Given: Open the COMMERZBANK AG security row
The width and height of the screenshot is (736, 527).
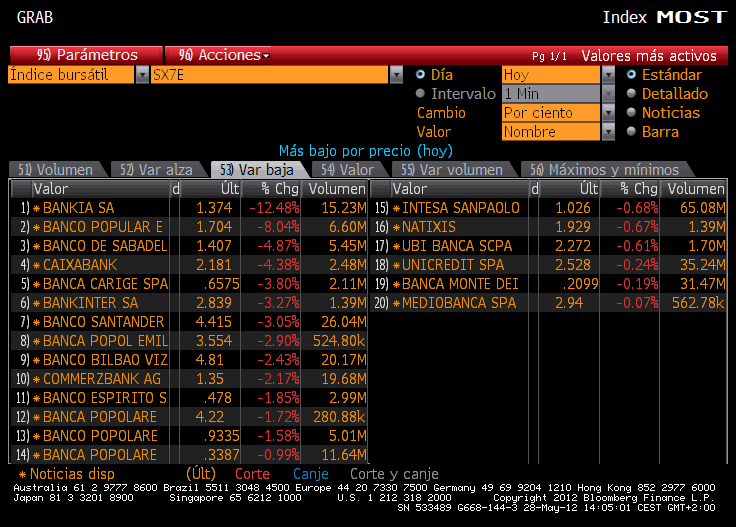Looking at the screenshot, I should (x=188, y=379).
